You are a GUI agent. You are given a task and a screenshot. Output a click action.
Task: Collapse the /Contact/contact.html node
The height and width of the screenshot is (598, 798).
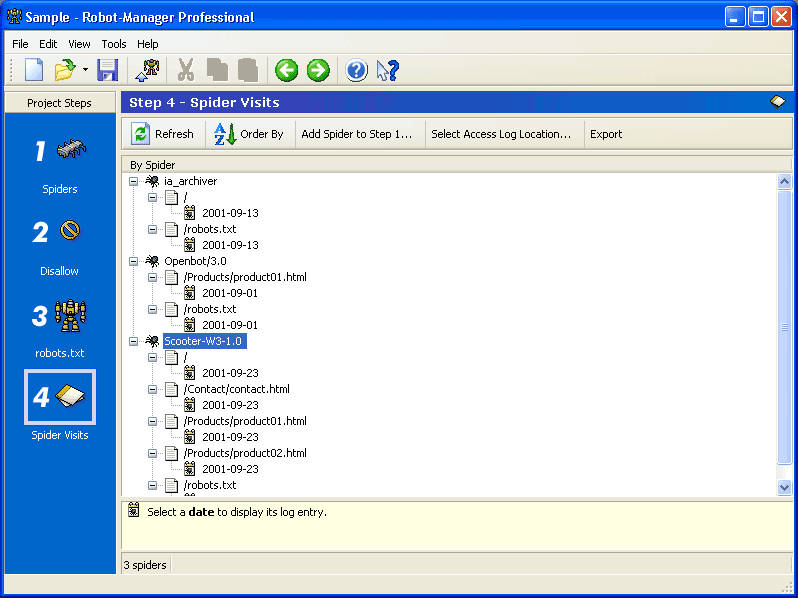(x=152, y=389)
